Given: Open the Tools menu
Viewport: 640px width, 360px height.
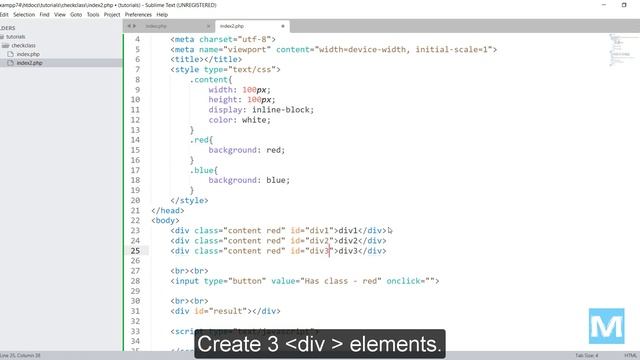Looking at the screenshot, I should [x=93, y=14].
